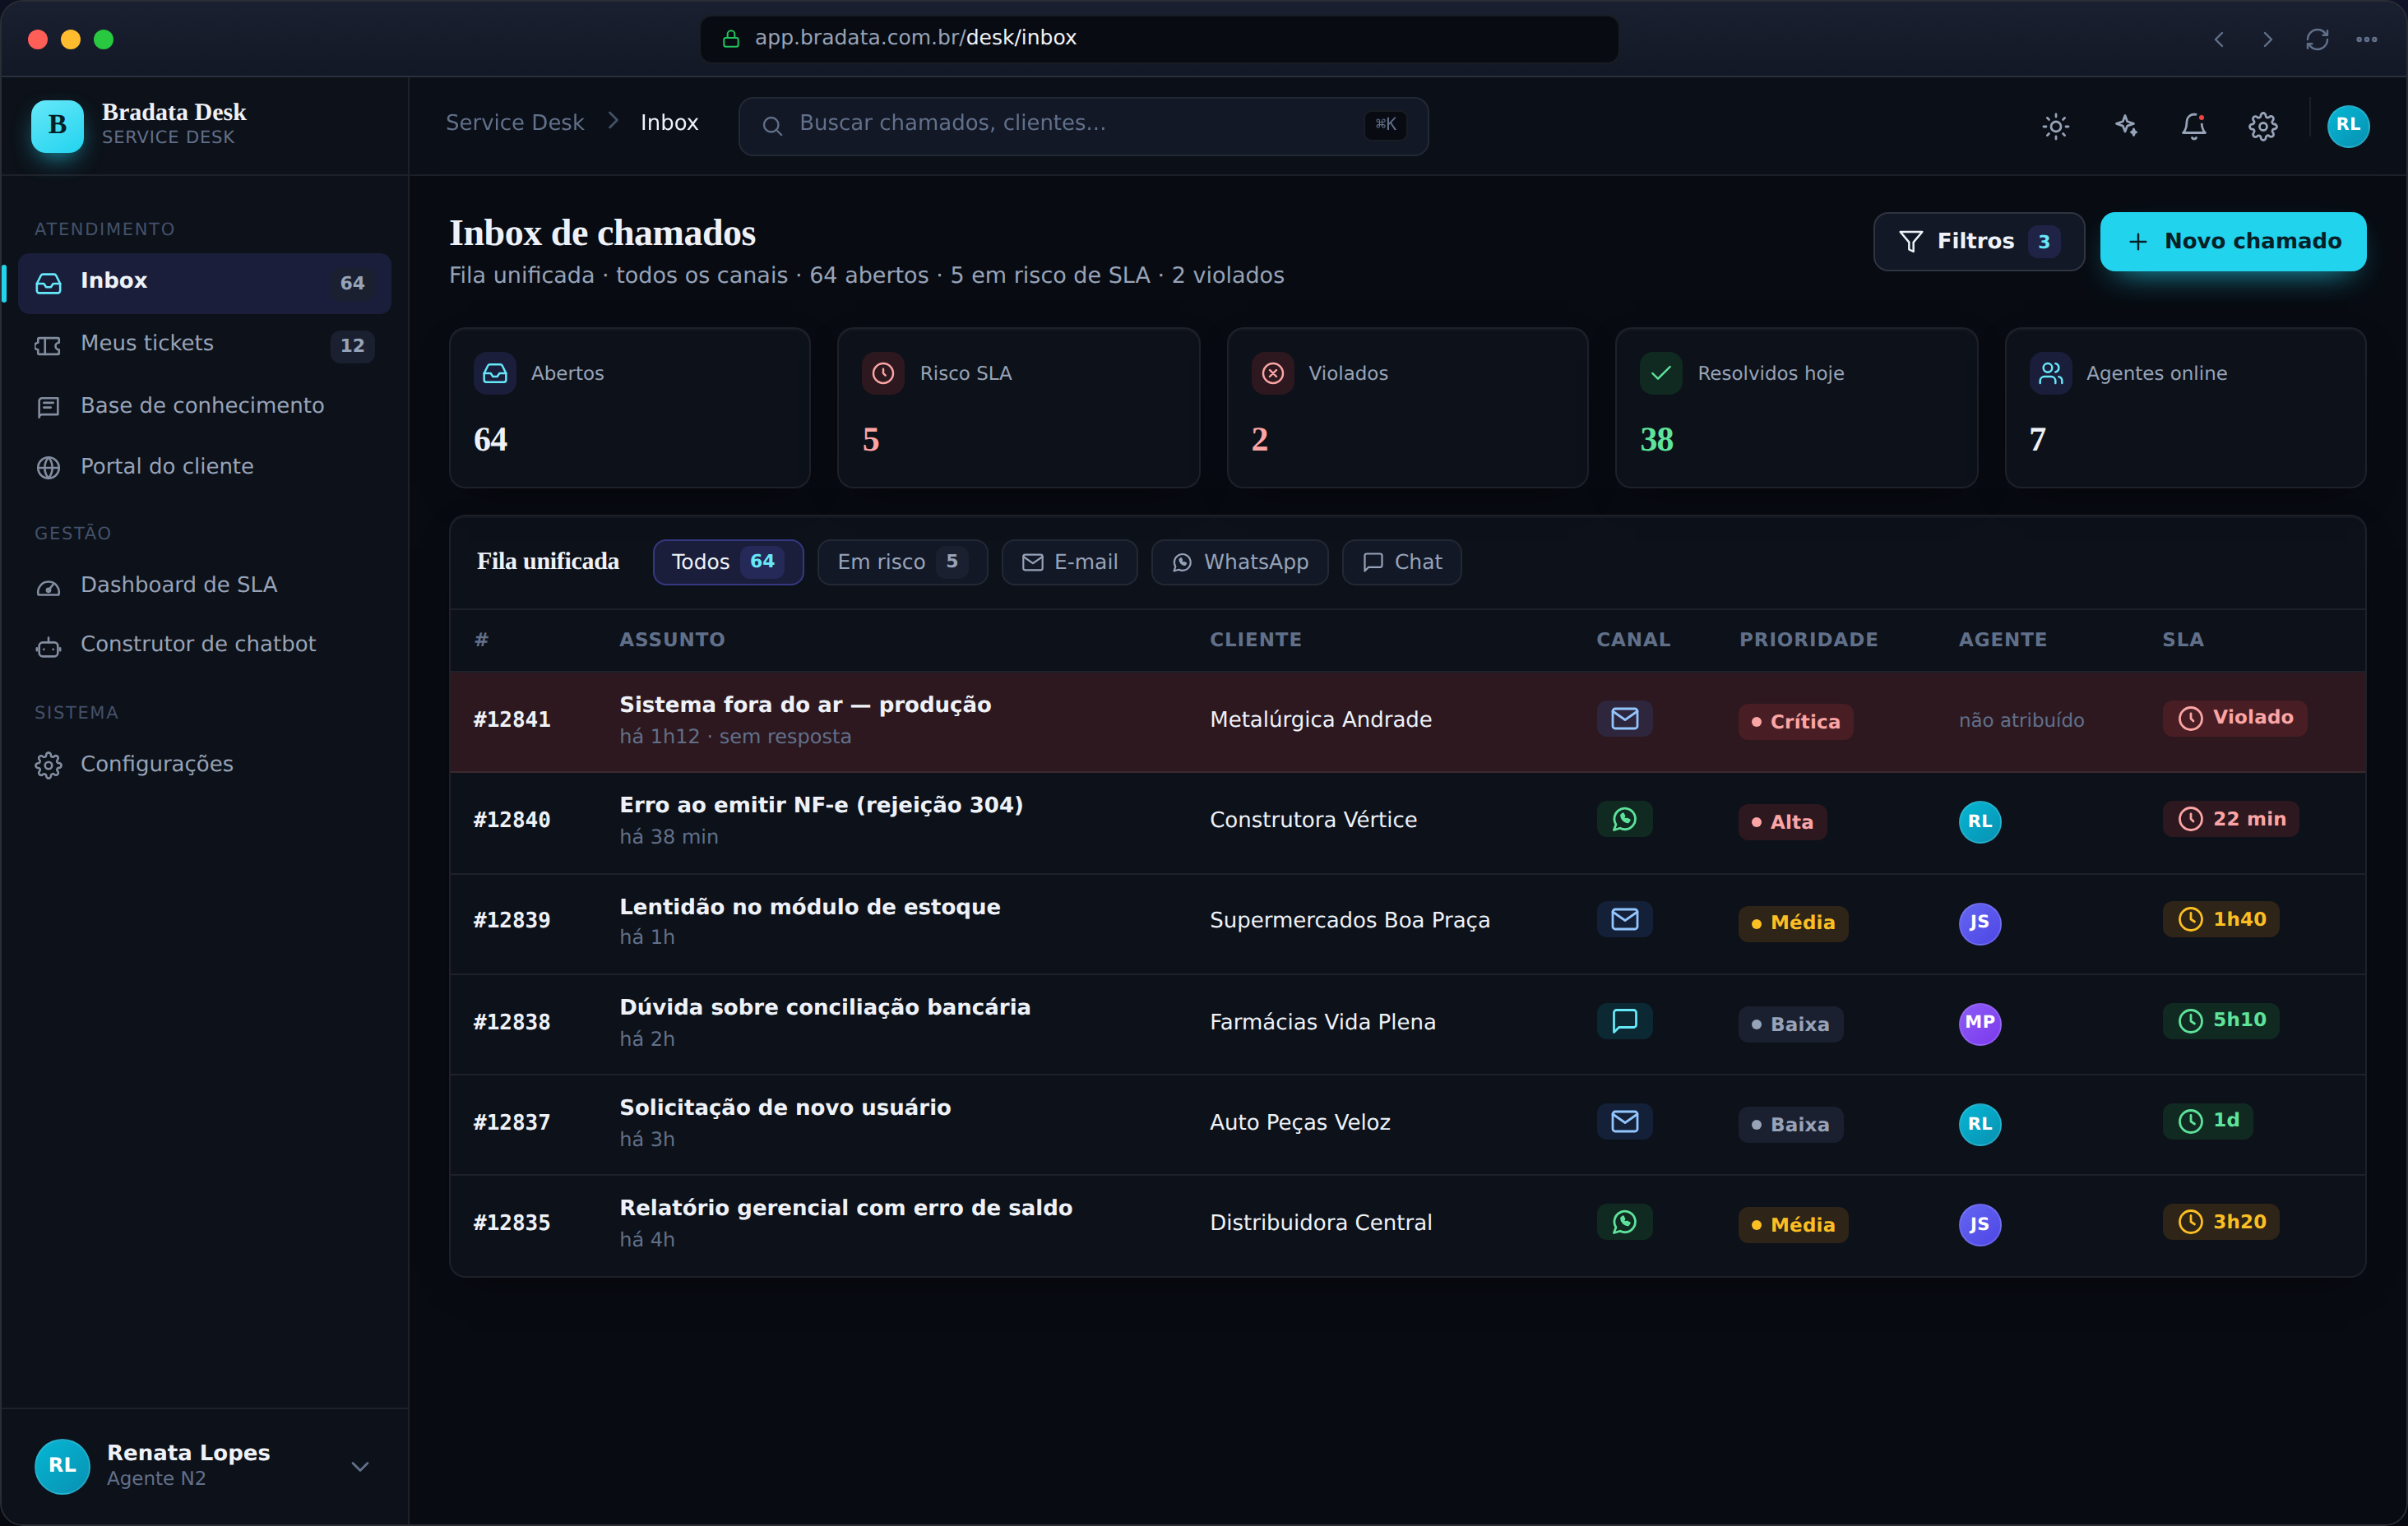The width and height of the screenshot is (2408, 1526).
Task: Focus the Buscar chamados search field
Action: tap(1083, 125)
